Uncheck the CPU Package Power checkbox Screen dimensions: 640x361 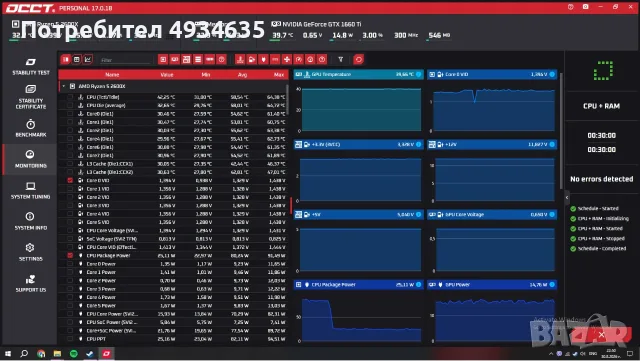click(70, 255)
